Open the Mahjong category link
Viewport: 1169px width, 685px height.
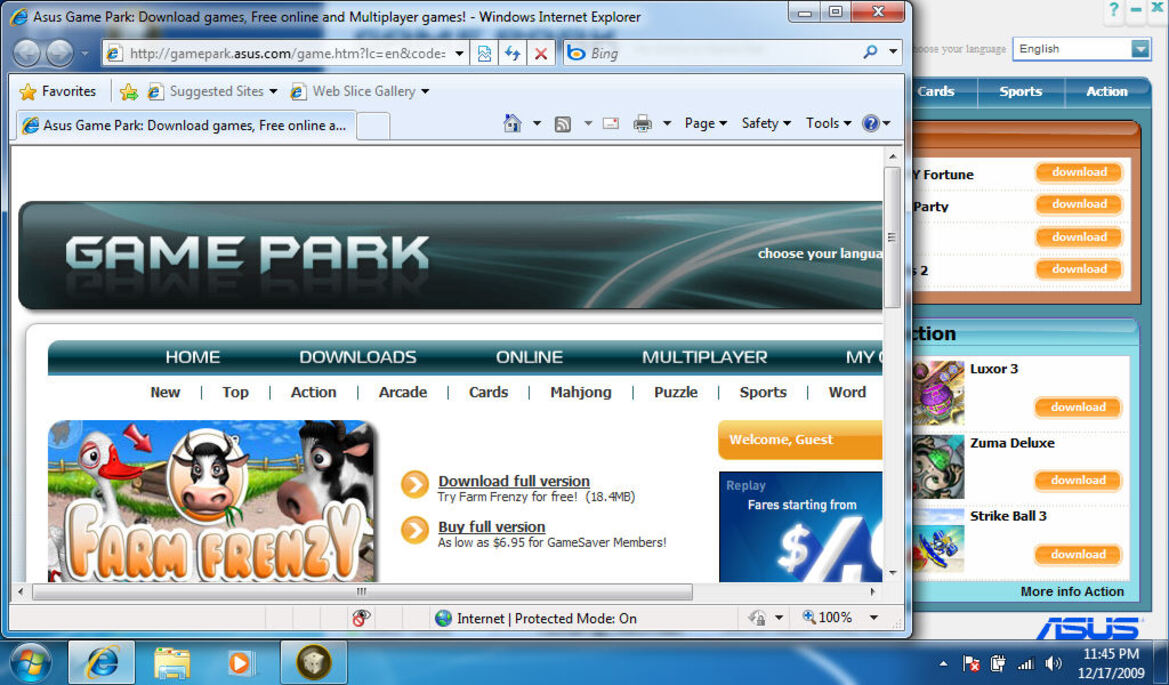(x=581, y=392)
